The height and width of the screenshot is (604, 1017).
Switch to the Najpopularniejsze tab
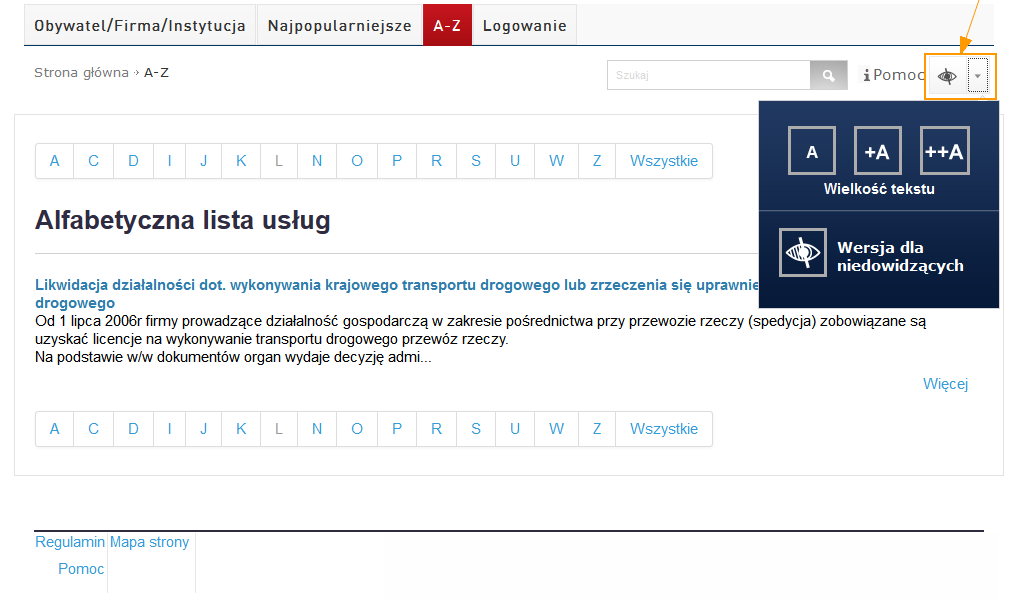[x=340, y=26]
